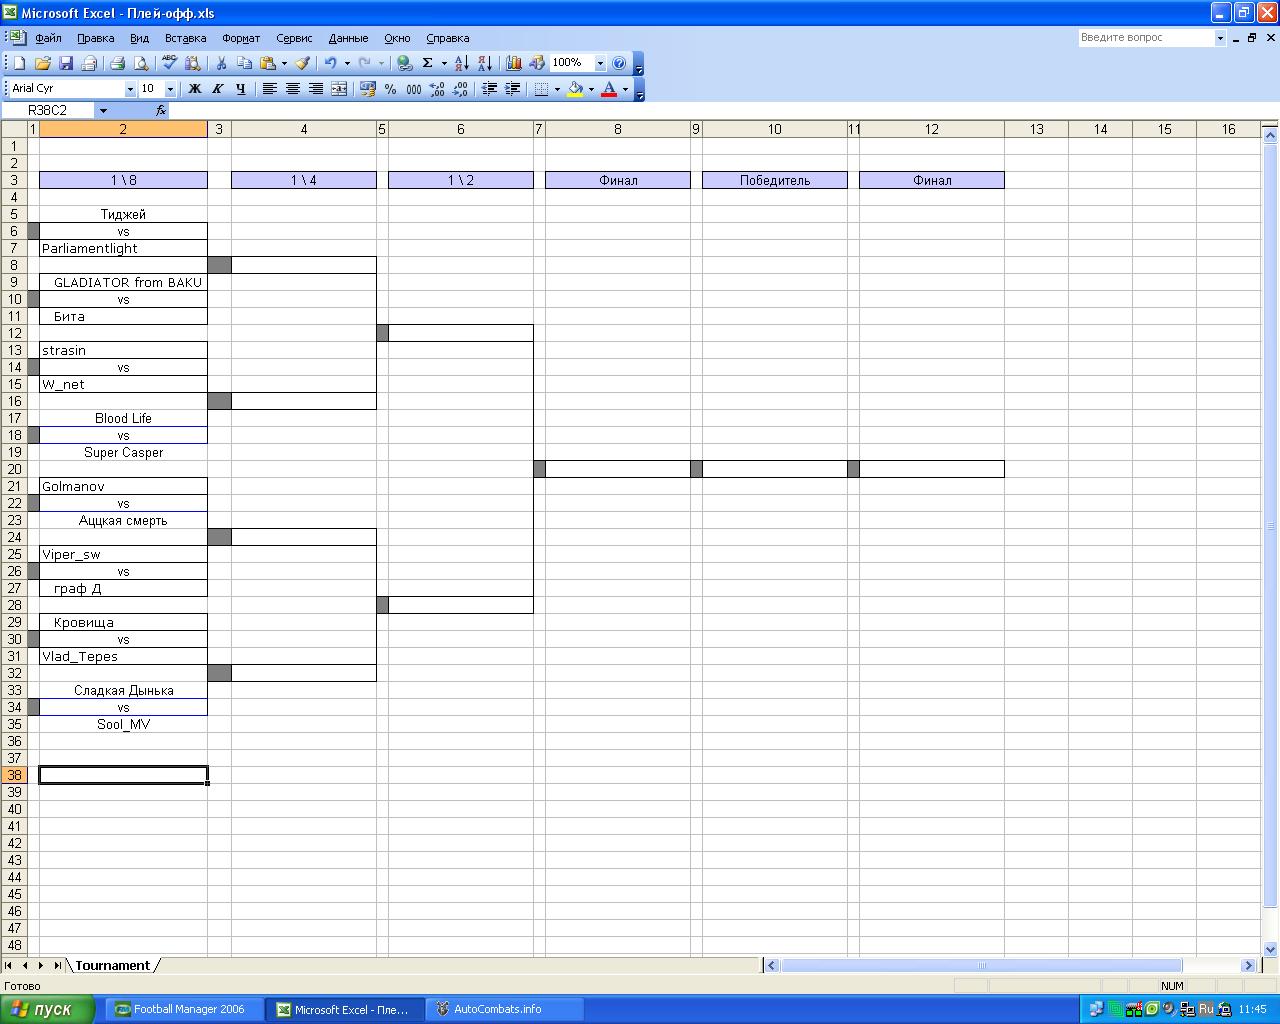The image size is (1280, 1024).
Task: Decrease decimal places
Action: coord(460,89)
